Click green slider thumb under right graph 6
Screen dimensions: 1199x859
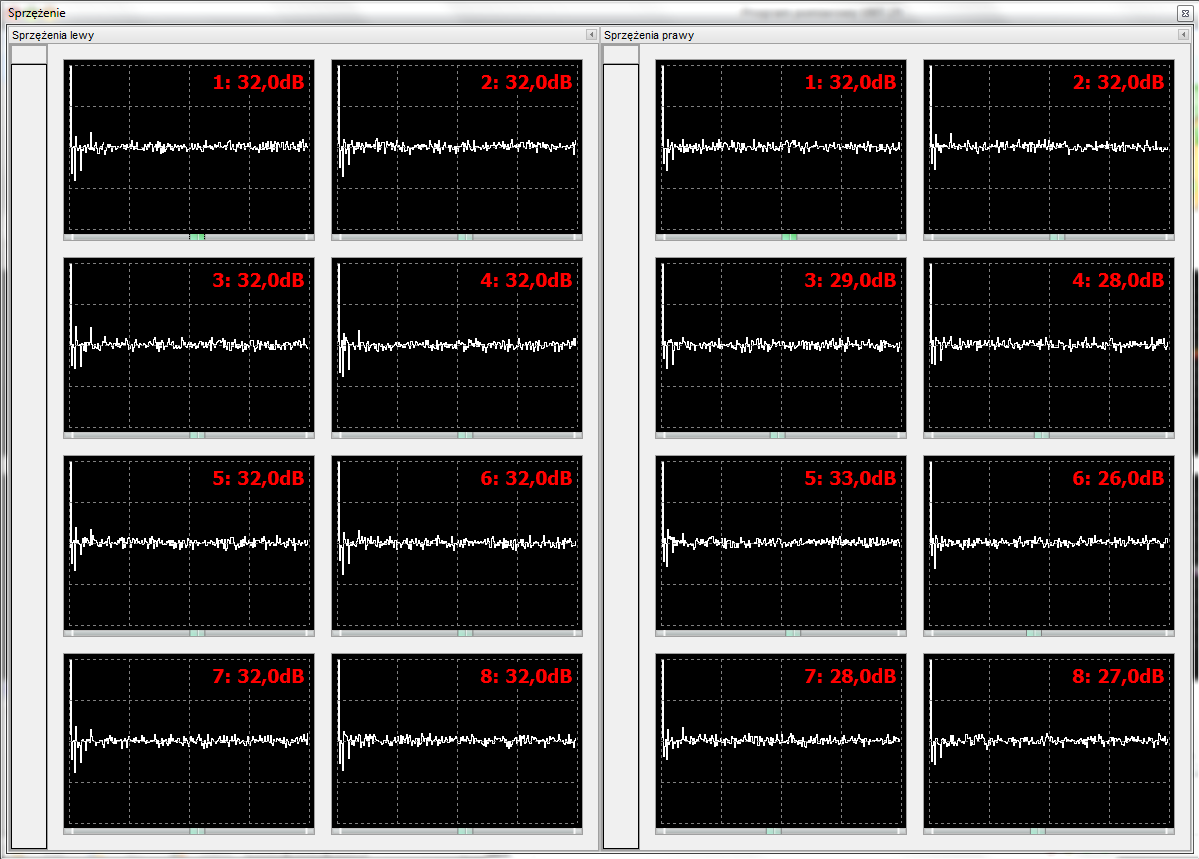1034,633
